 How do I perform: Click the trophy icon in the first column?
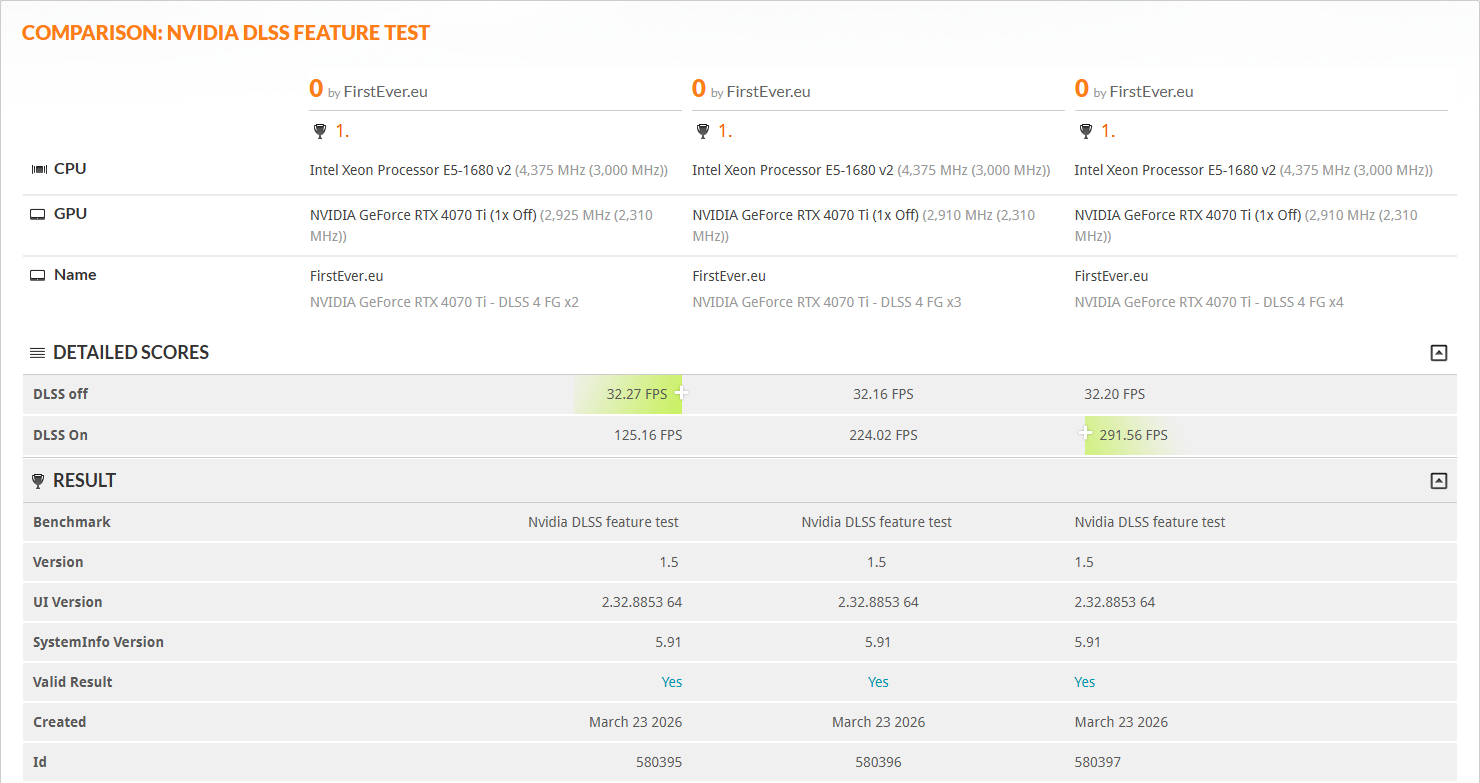(x=320, y=130)
